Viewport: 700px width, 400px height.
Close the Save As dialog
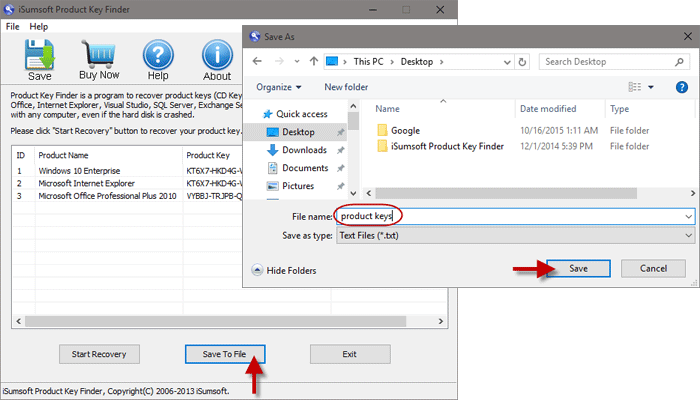coord(688,37)
